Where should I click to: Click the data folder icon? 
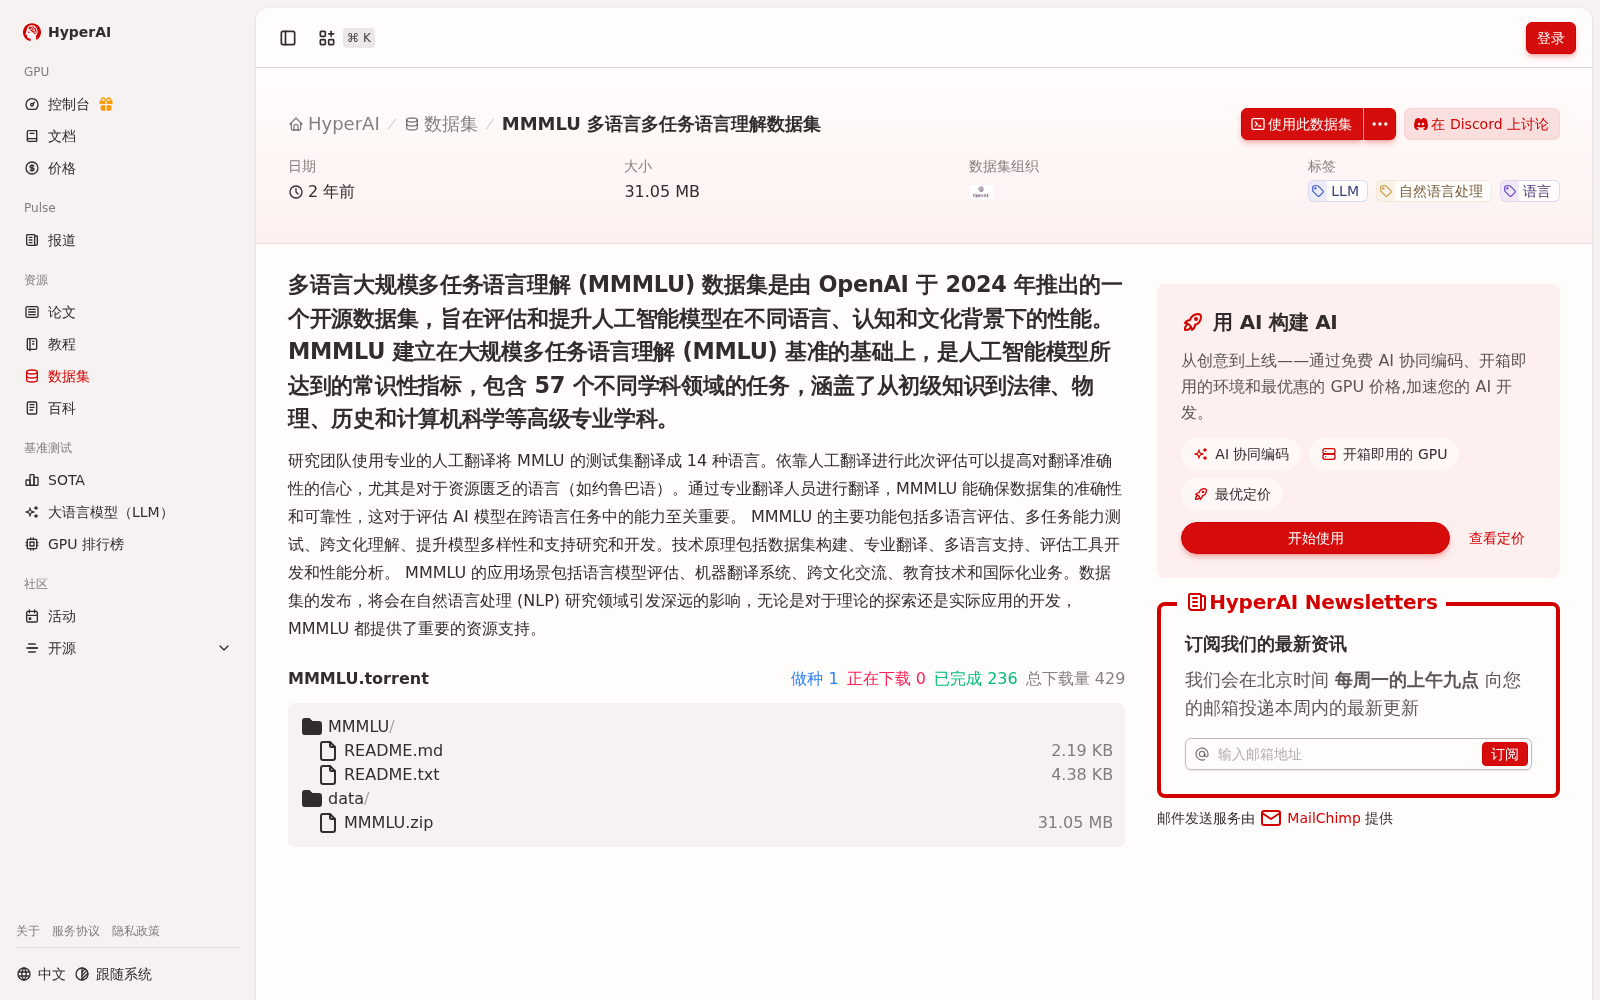coord(312,798)
